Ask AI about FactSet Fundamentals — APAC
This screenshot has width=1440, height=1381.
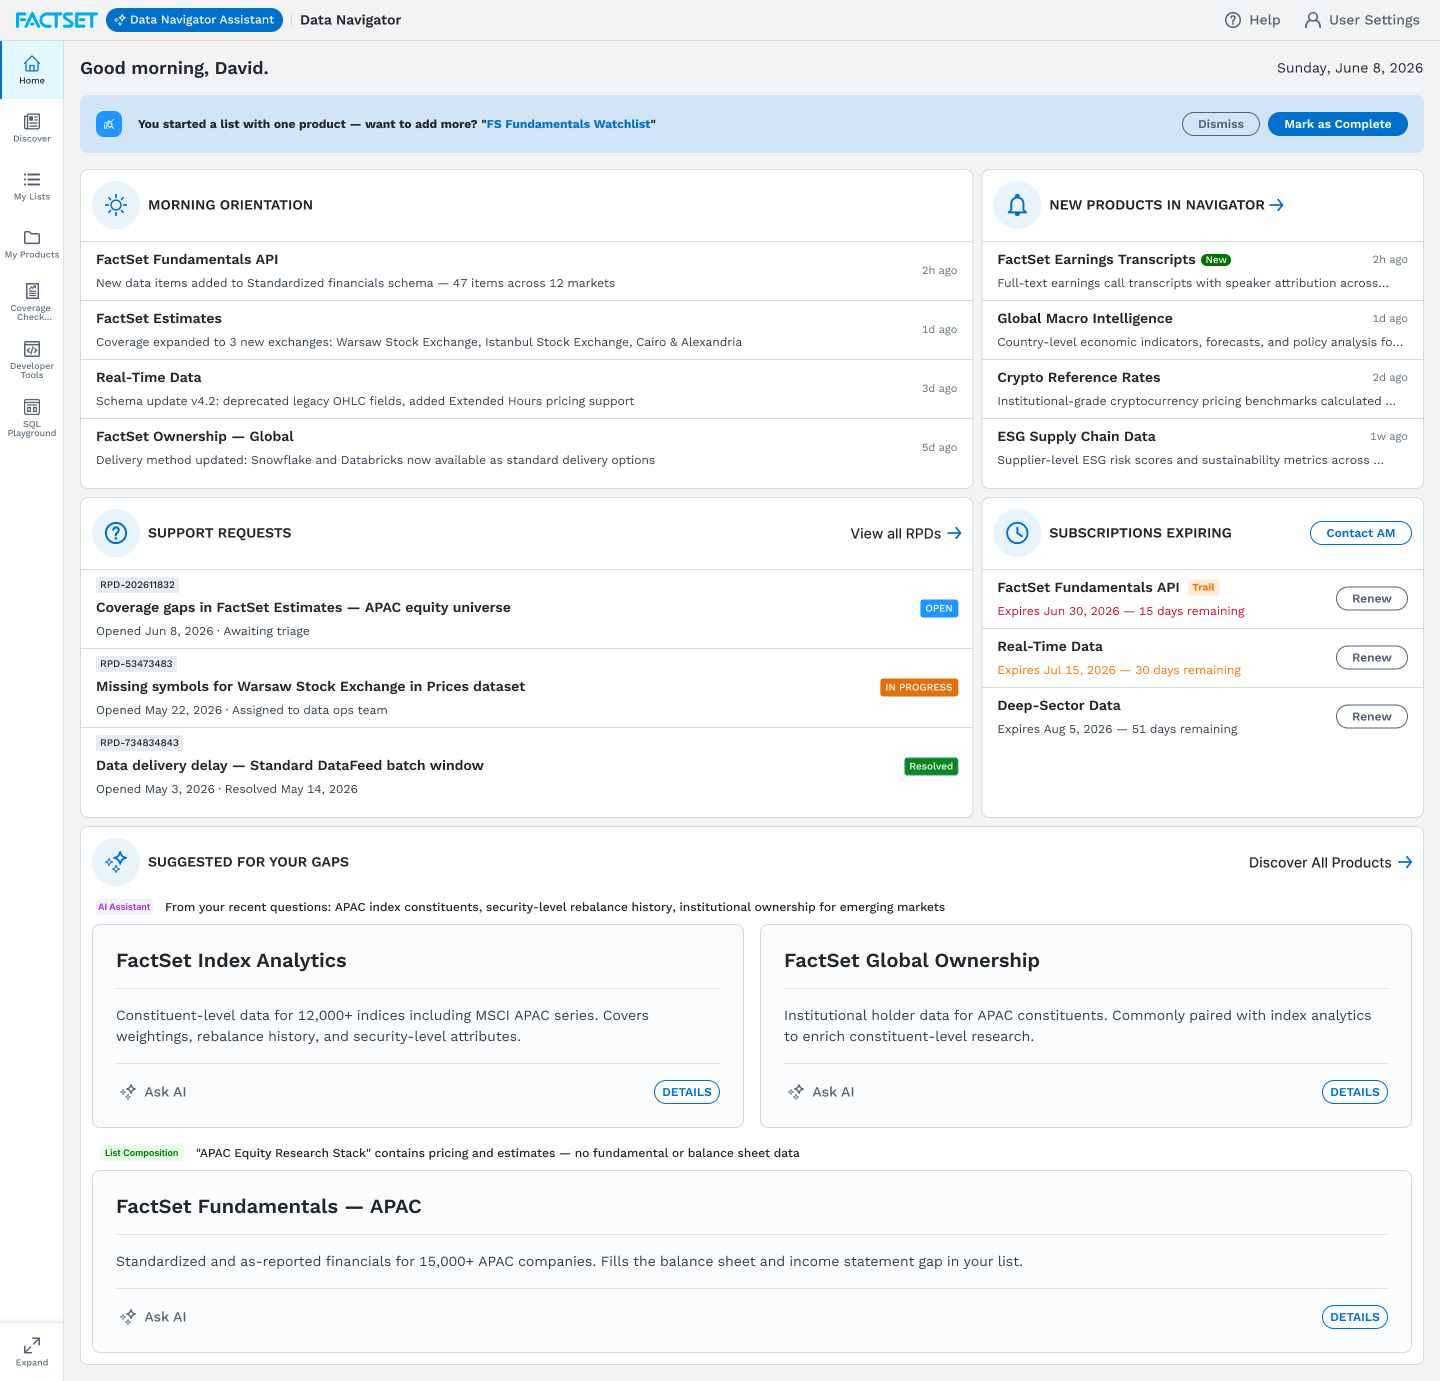pyautogui.click(x=153, y=1317)
